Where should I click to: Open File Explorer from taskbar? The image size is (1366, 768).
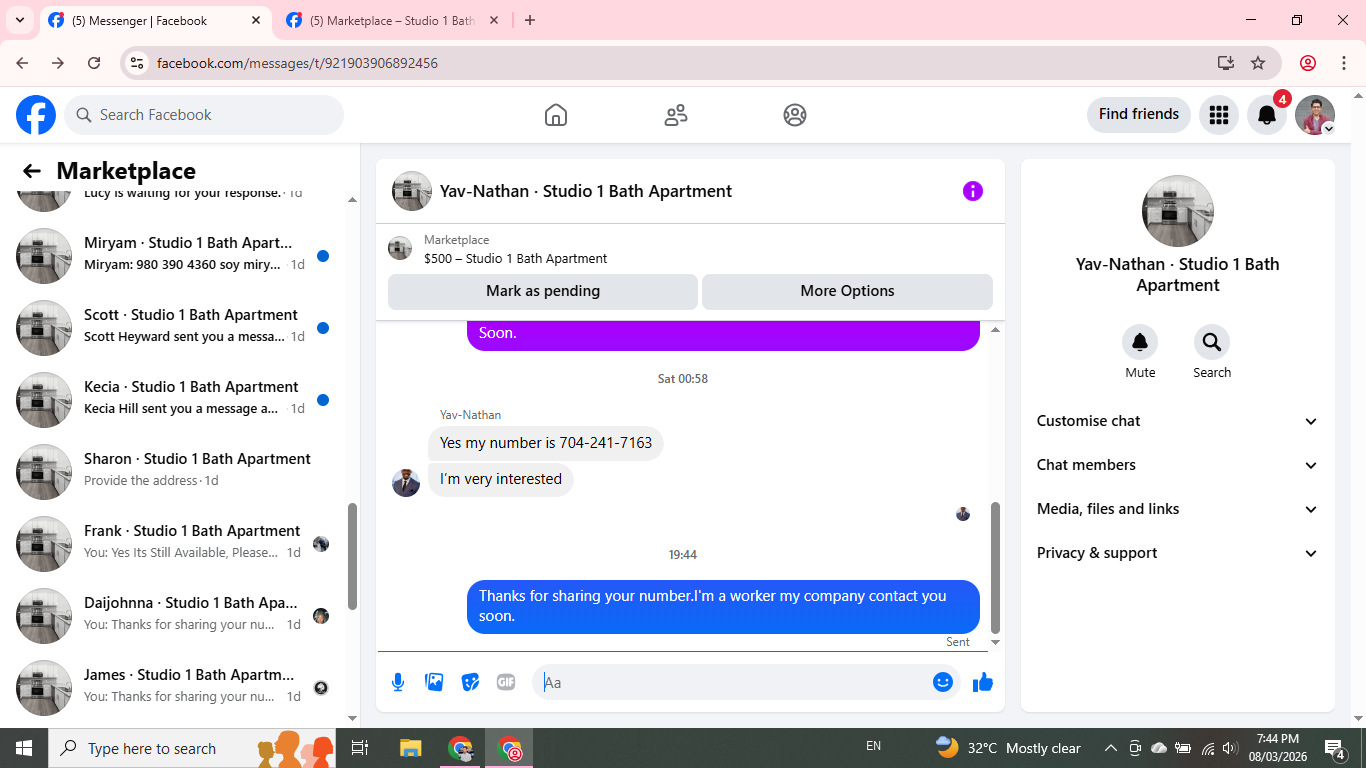[x=410, y=748]
